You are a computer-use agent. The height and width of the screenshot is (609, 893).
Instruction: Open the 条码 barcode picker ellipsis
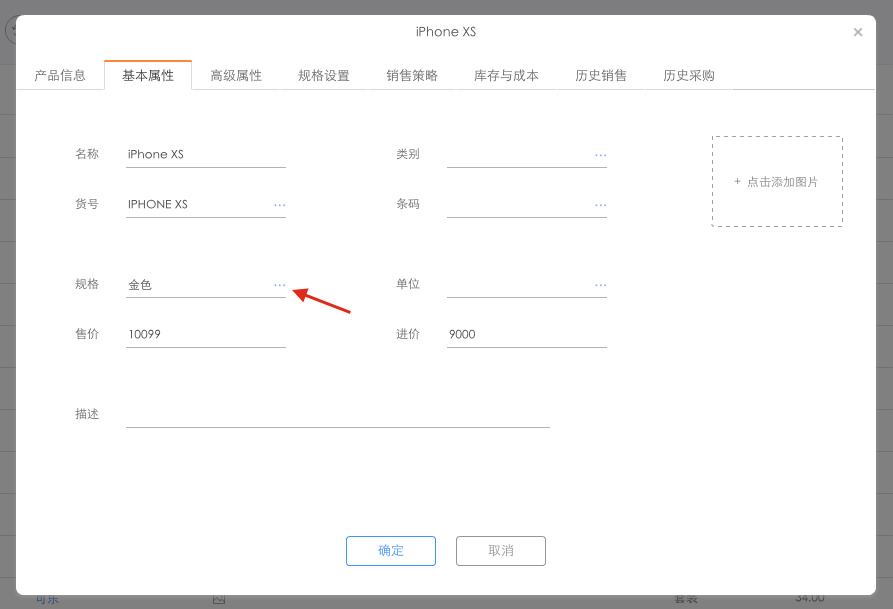(601, 204)
